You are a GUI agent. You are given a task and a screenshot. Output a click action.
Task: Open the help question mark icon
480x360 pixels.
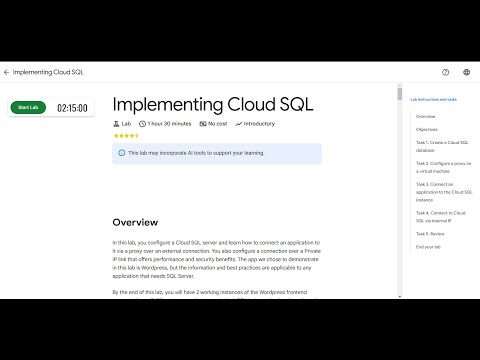point(445,72)
